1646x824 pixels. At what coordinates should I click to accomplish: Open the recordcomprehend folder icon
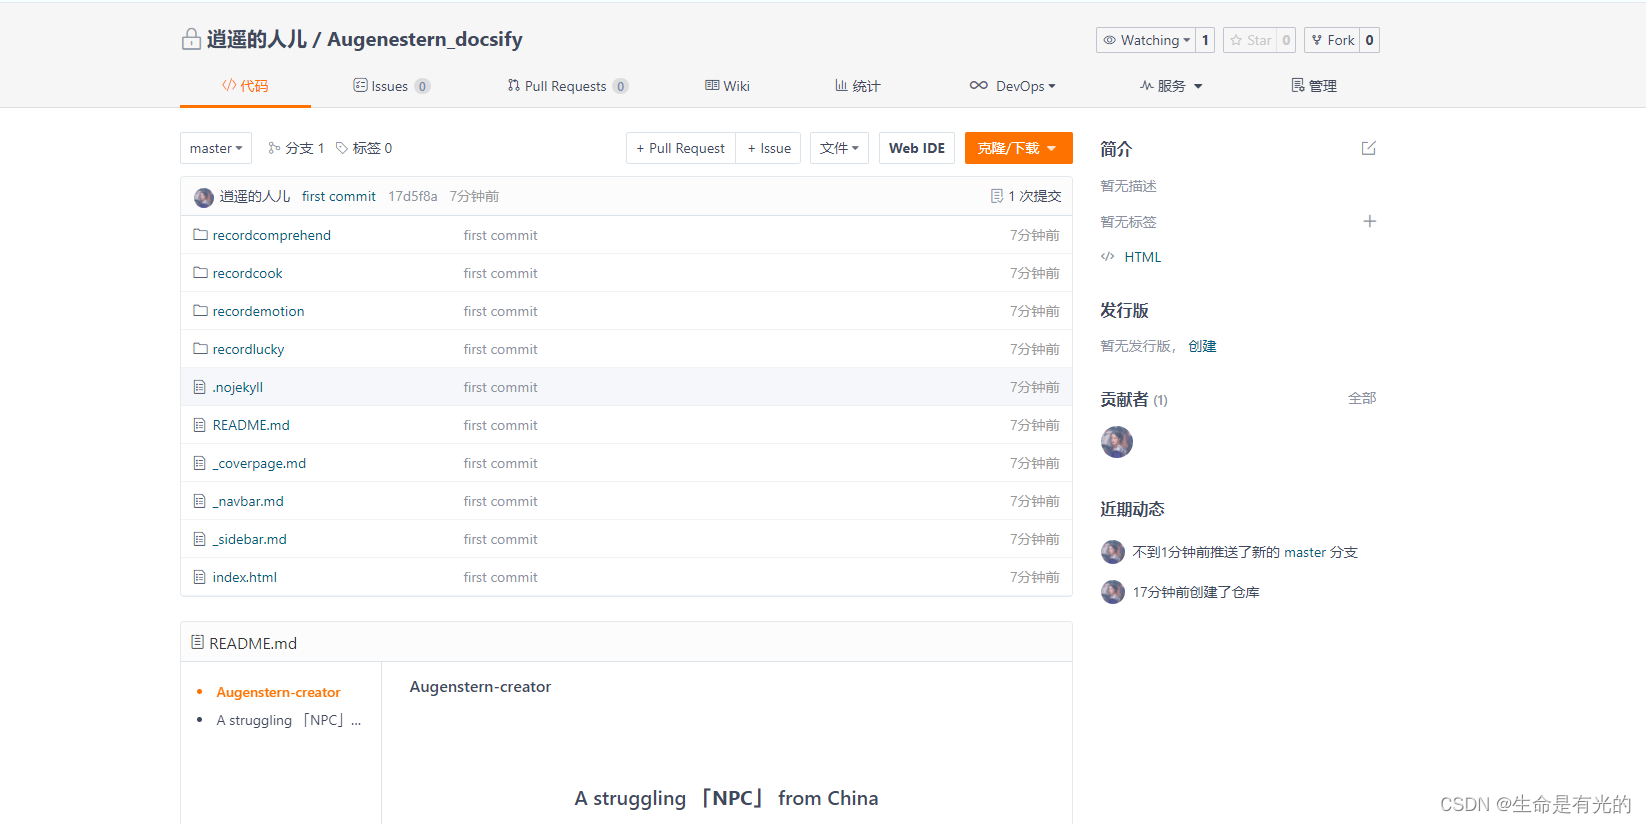pyautogui.click(x=200, y=235)
